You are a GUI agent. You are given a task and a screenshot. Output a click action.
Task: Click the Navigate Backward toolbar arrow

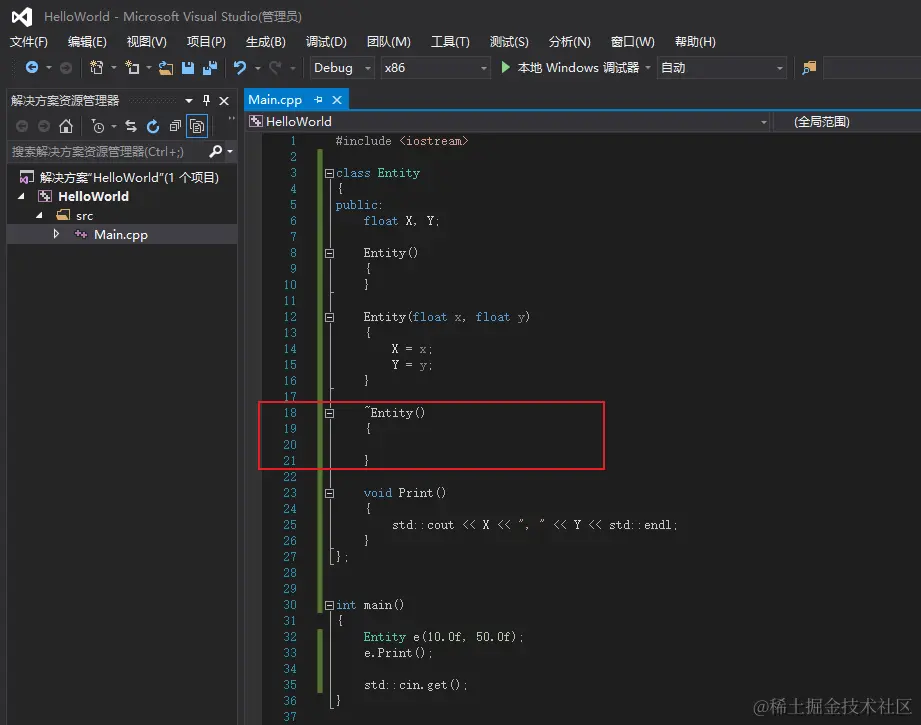(32, 68)
